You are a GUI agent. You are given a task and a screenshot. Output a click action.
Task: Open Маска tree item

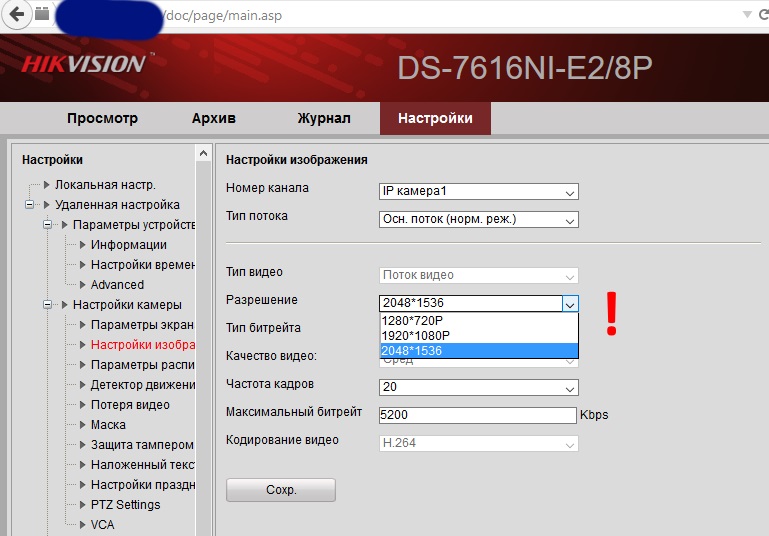click(108, 425)
